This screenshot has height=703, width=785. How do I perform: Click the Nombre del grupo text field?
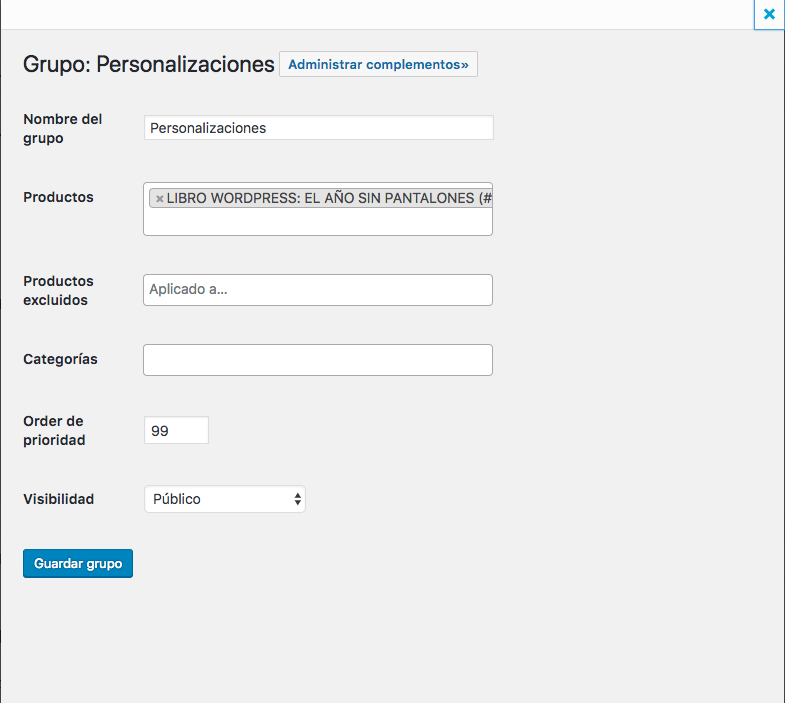(318, 128)
